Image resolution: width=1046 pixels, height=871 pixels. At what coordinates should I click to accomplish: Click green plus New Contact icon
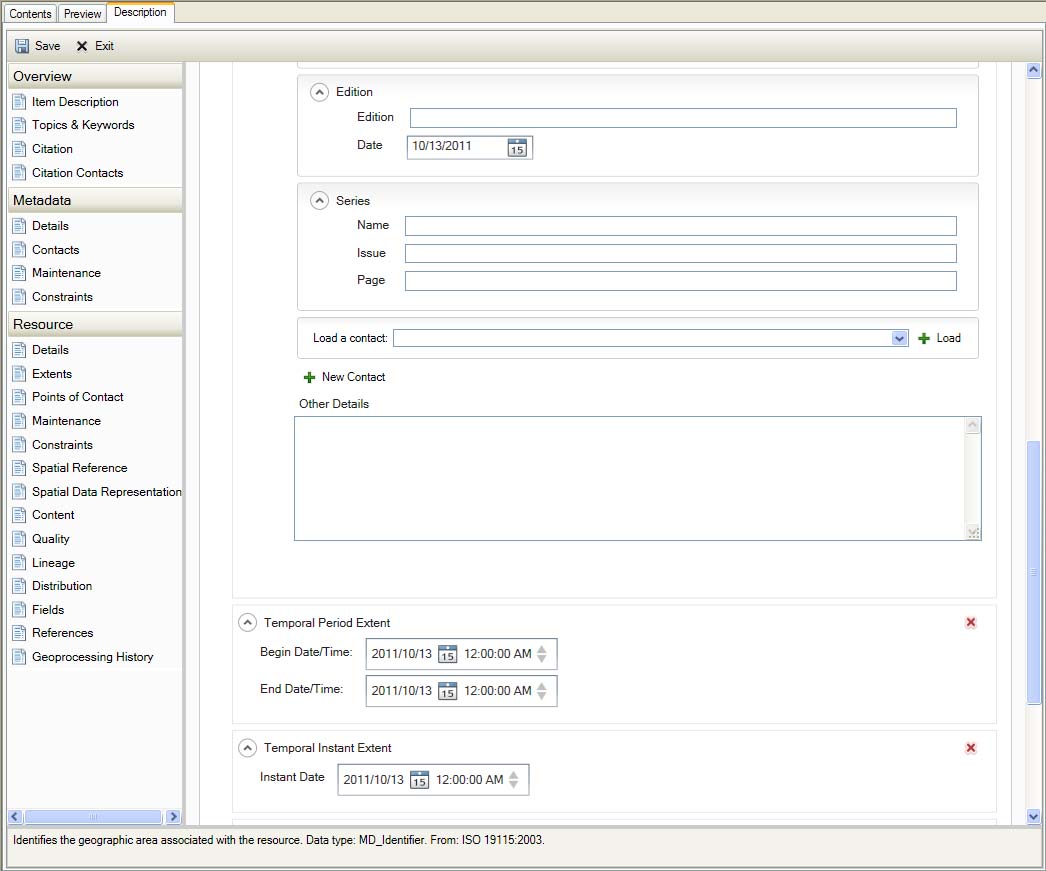click(309, 378)
